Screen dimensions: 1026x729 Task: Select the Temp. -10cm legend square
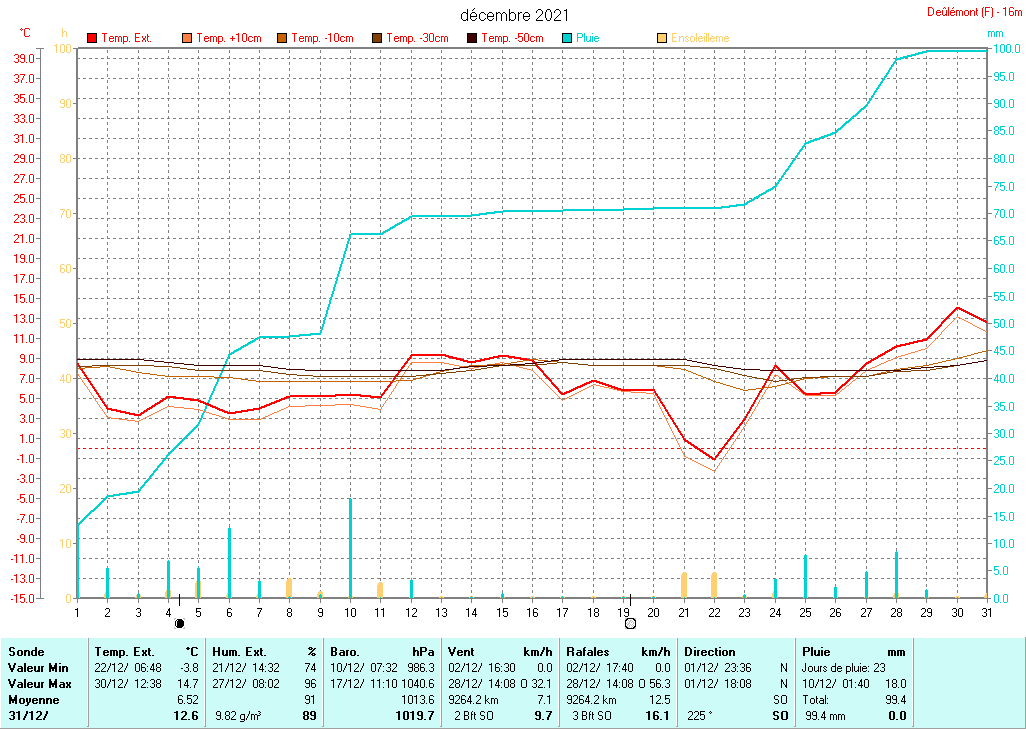pyautogui.click(x=283, y=38)
